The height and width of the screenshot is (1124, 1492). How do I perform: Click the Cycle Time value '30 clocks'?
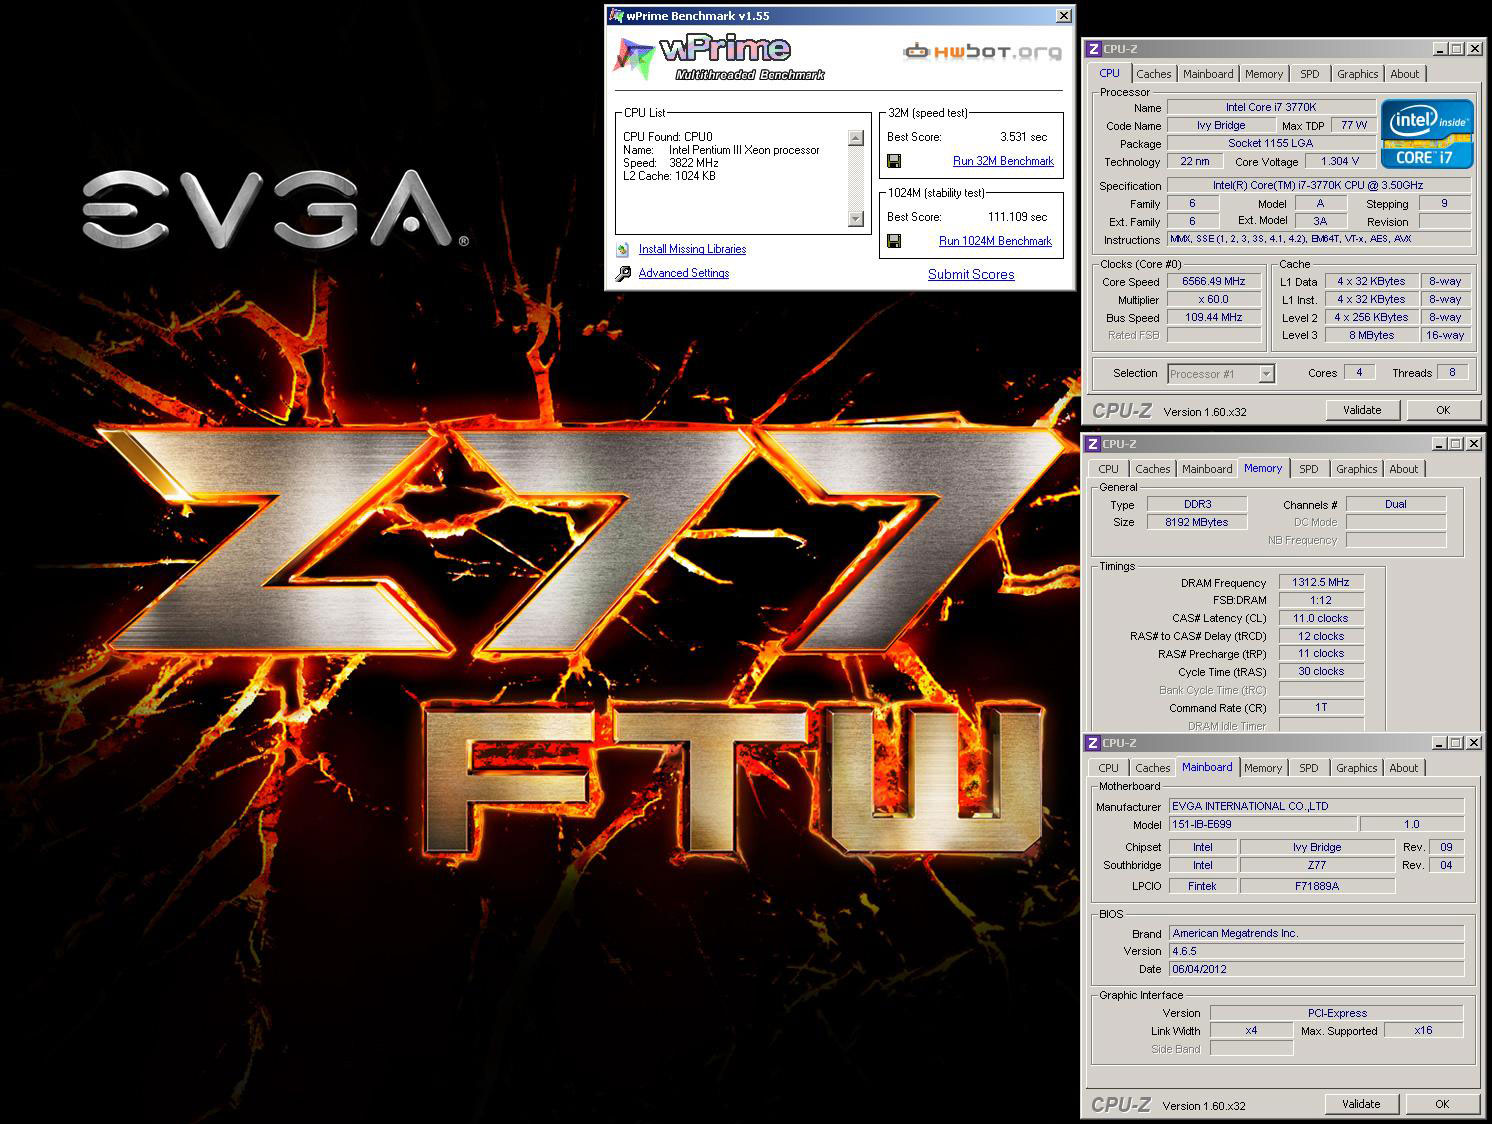(1321, 671)
